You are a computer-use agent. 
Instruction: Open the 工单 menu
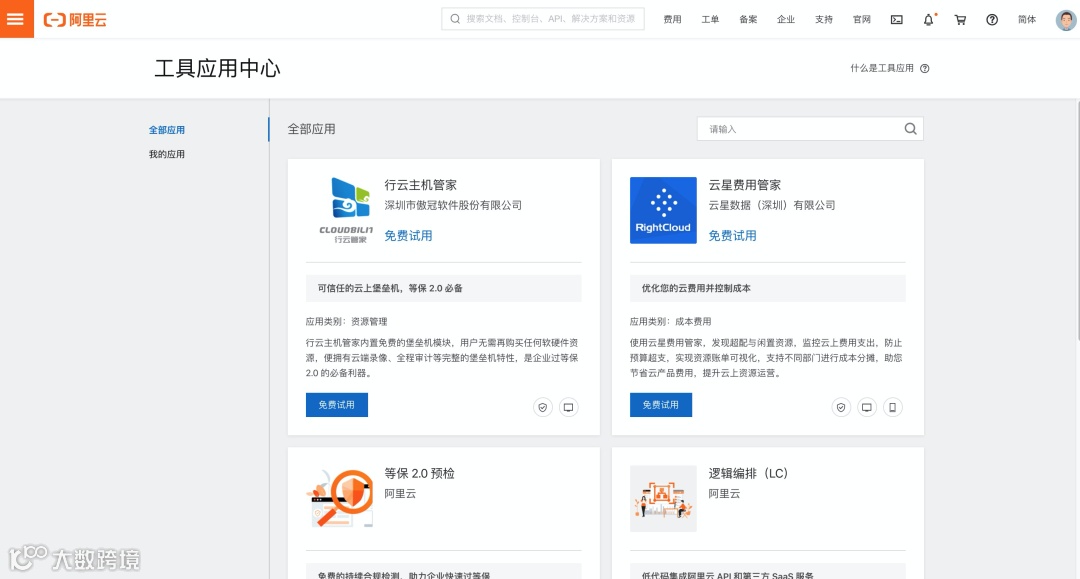click(710, 19)
